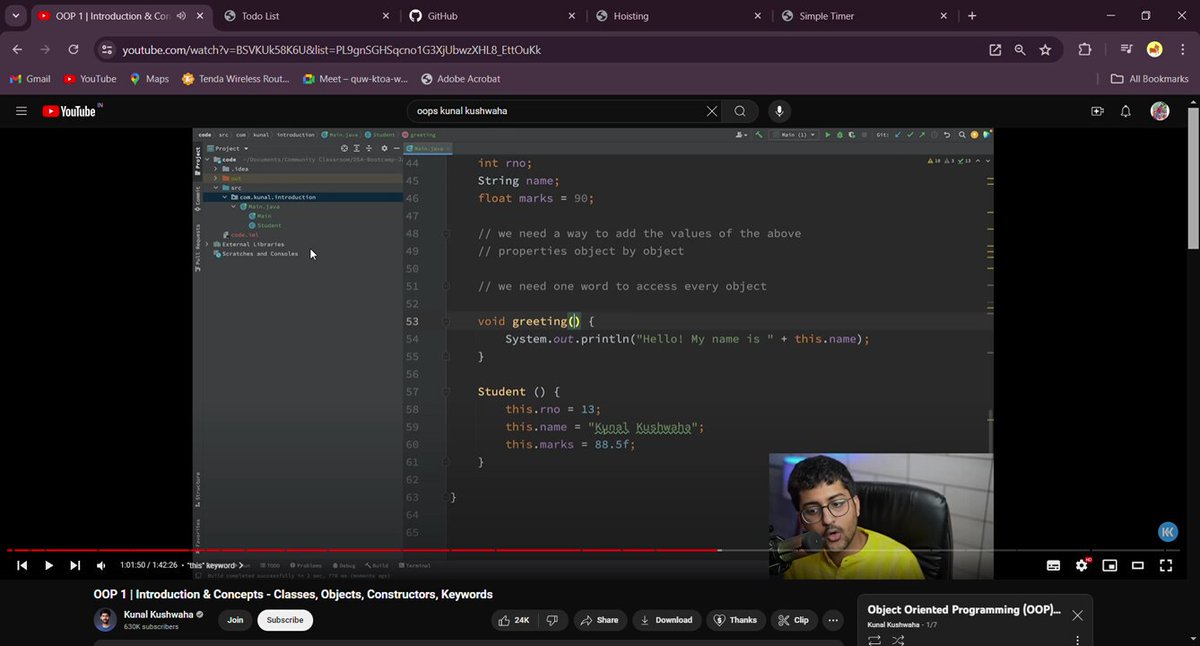Open the "this" keyword chapter list
The height and width of the screenshot is (646, 1200).
click(214, 565)
